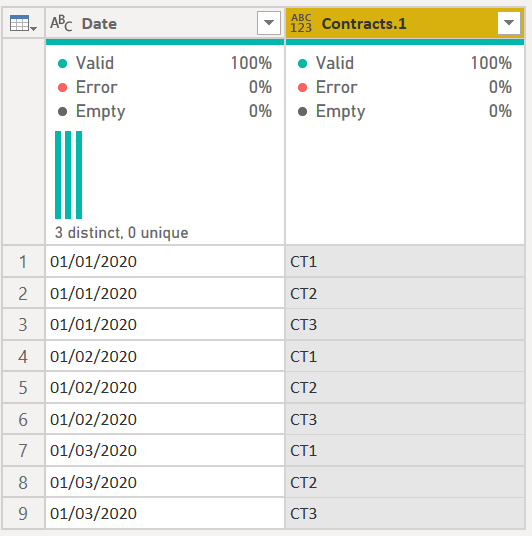Click the Date cell in row 3
532x536 pixels.
(x=165, y=325)
